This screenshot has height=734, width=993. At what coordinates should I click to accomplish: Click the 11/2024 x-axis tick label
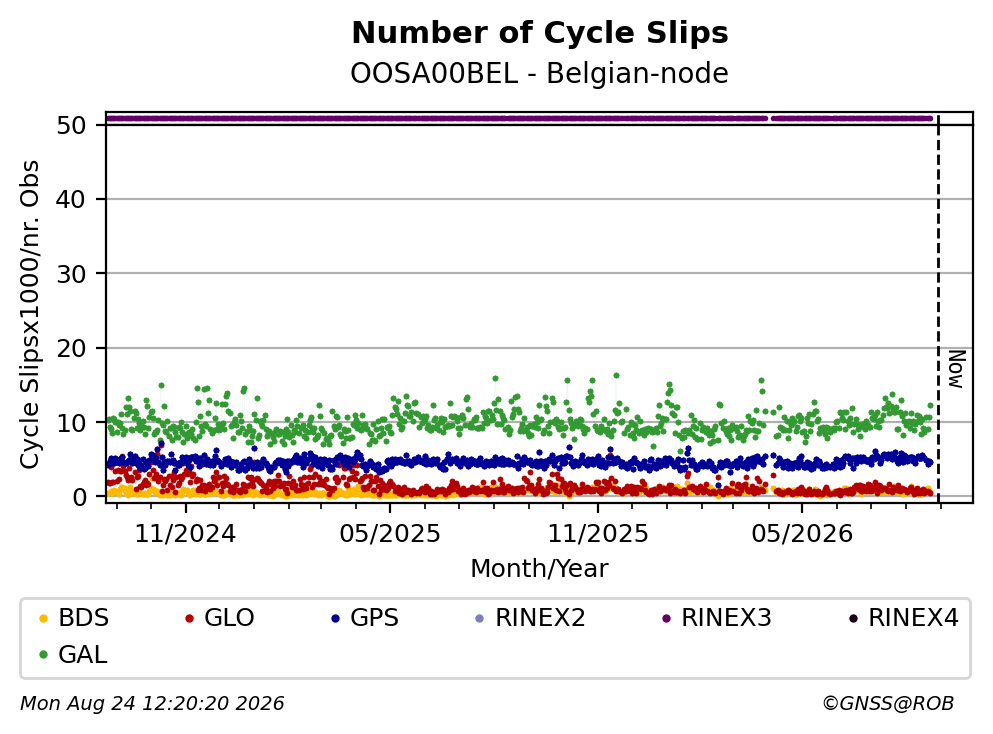pos(185,534)
